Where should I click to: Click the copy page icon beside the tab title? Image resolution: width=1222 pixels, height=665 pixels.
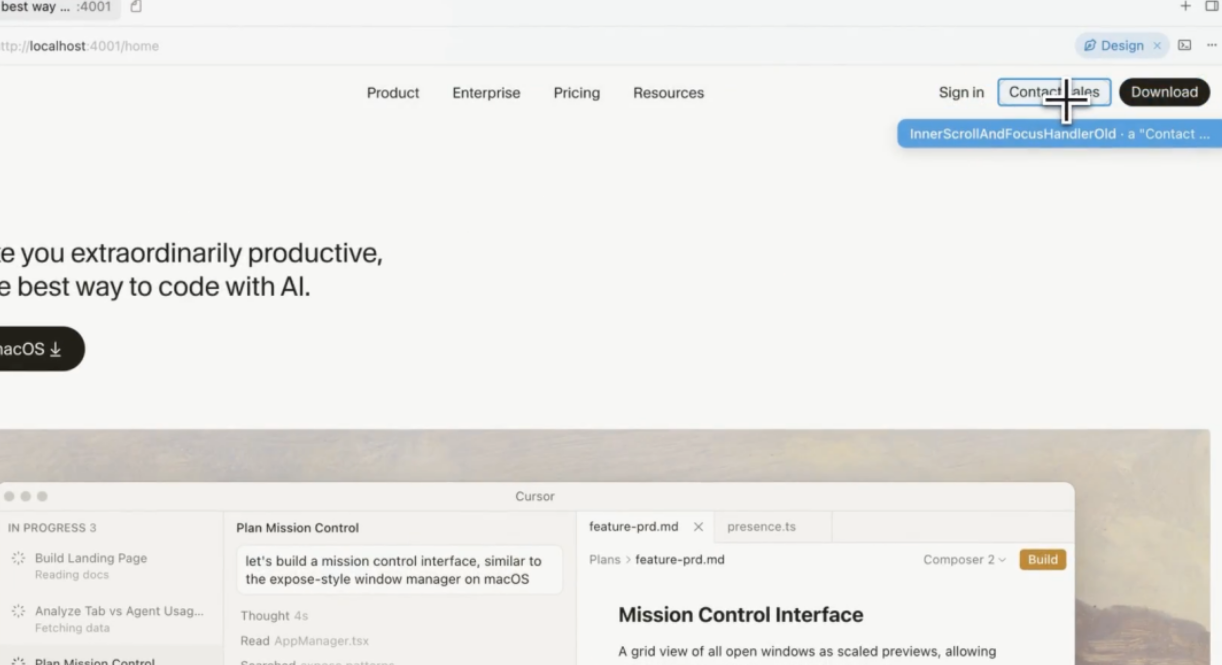136,7
